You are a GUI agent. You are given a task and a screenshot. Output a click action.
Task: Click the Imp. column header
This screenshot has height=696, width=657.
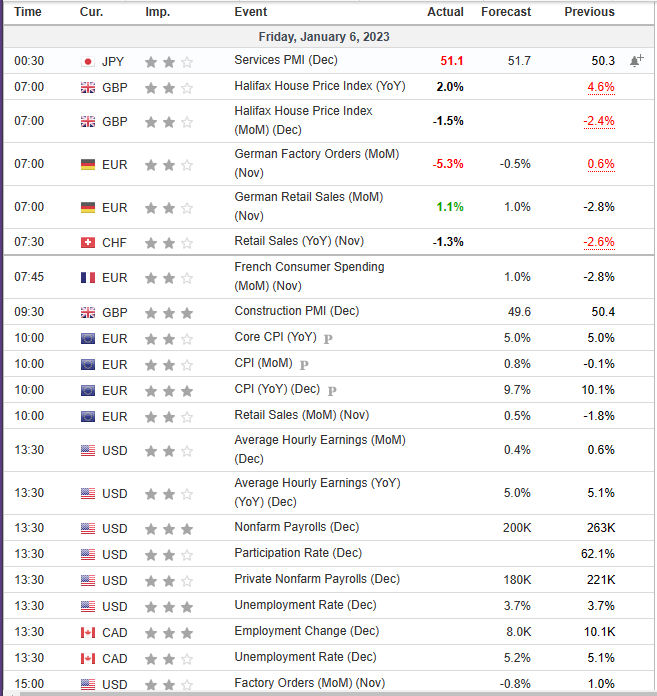click(157, 12)
